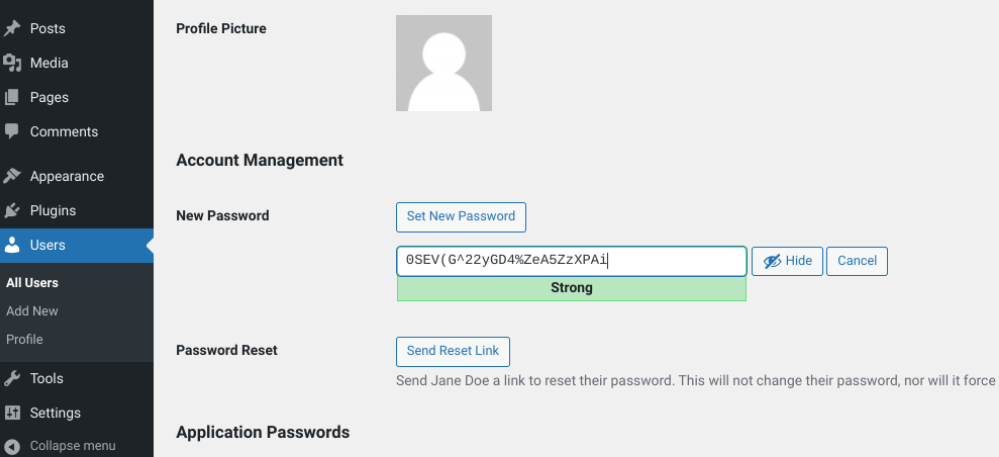Click the Appearance paintbrush icon
999x457 pixels.
[x=12, y=176]
